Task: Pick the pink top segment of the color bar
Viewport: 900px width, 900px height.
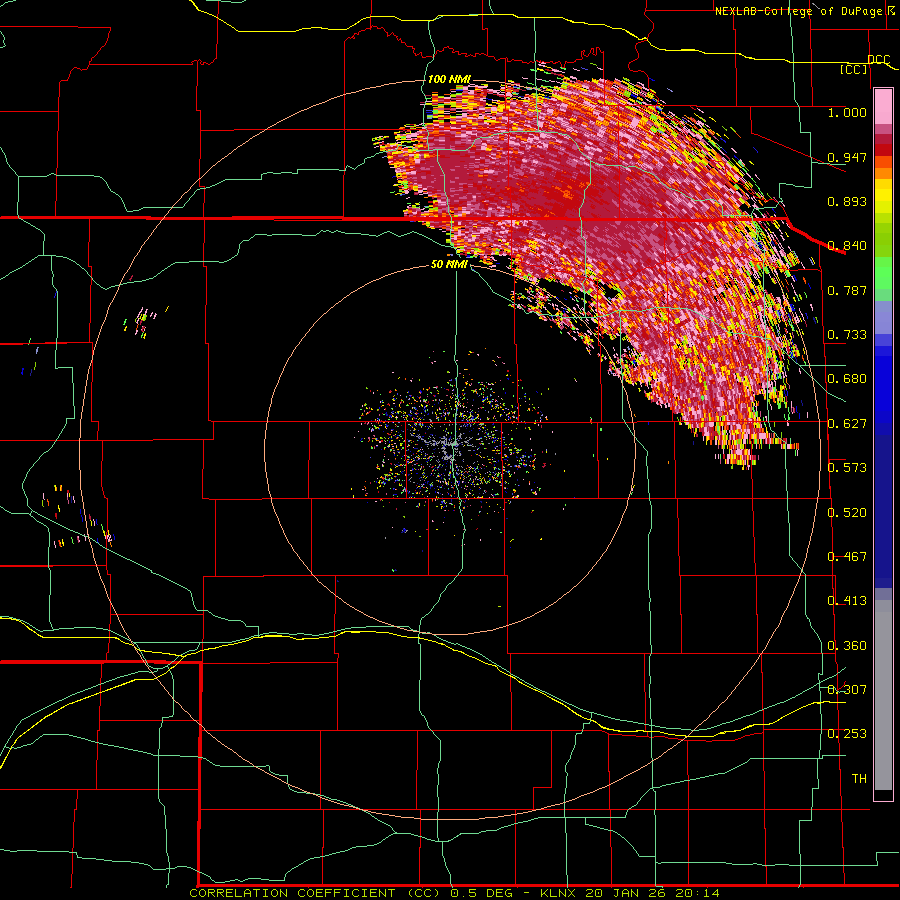Action: [x=883, y=107]
